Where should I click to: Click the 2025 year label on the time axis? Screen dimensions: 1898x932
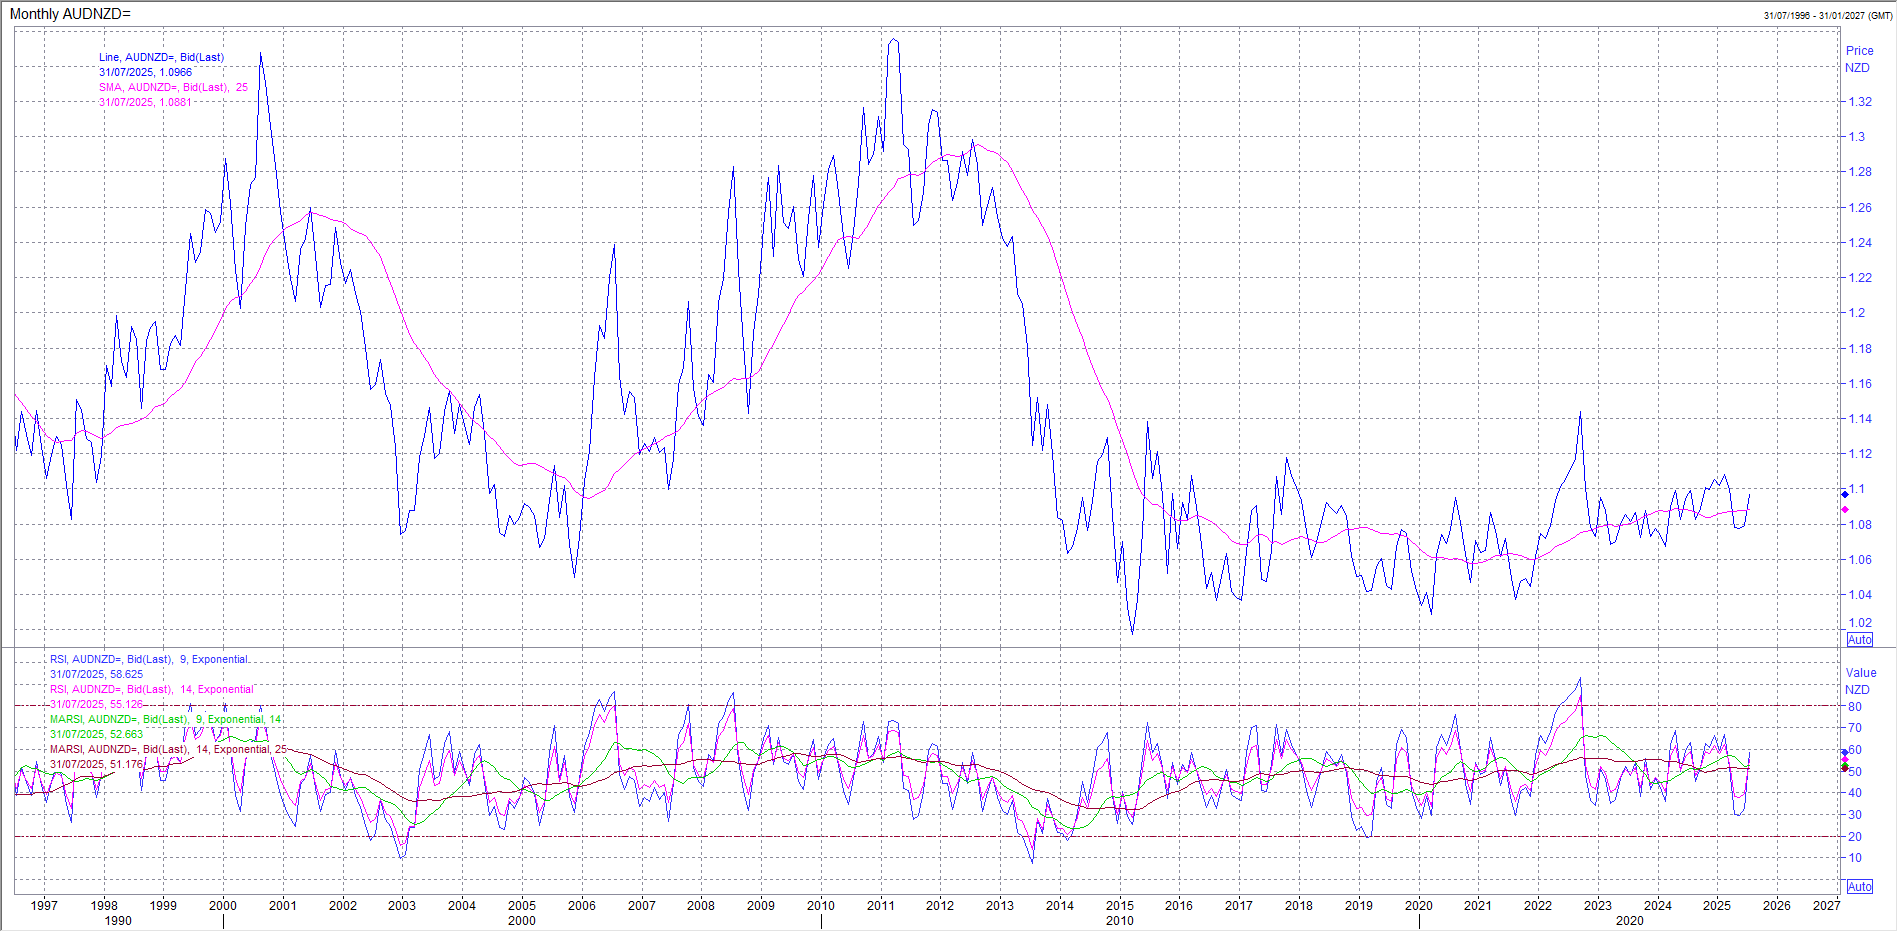1717,906
